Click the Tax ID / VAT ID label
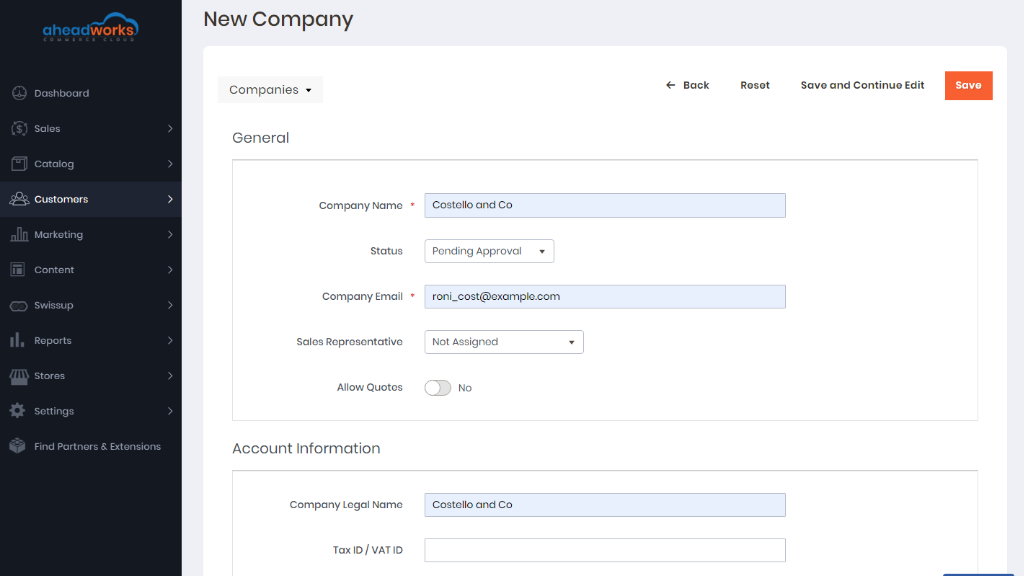Viewport: 1024px width, 576px height. point(368,550)
